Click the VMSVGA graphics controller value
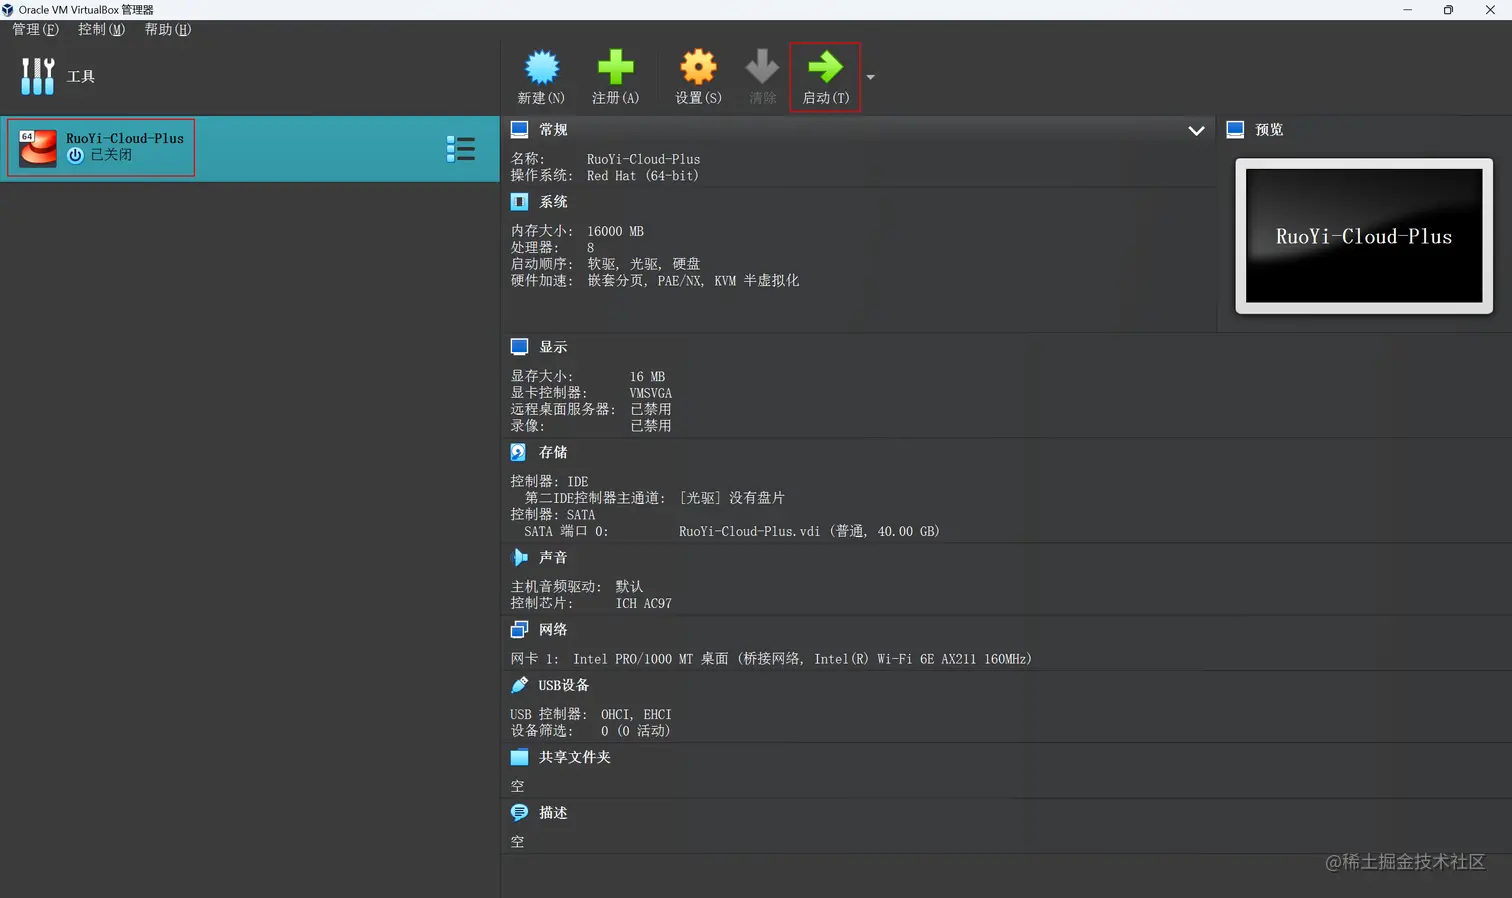Viewport: 1512px width, 898px height. tap(650, 393)
